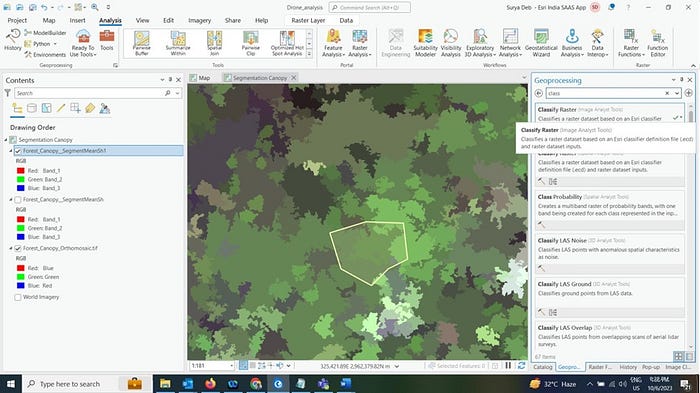Close the Segmentation Canopy view tab
This screenshot has width=700, height=393.
click(294, 78)
